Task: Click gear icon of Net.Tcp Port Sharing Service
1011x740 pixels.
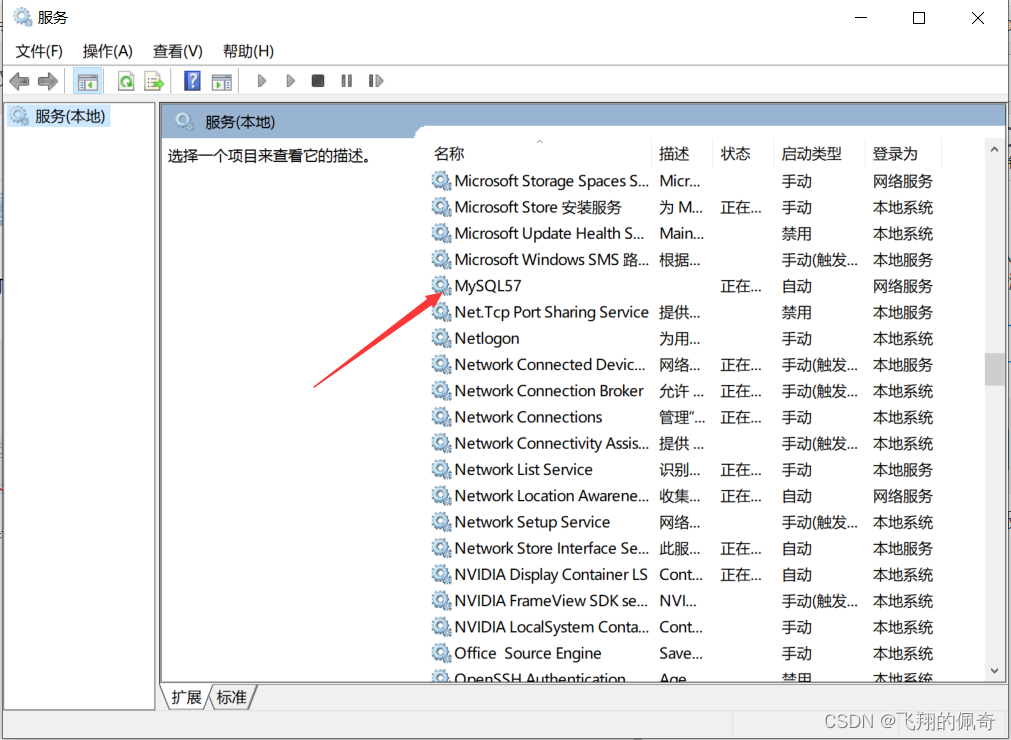Action: point(441,312)
